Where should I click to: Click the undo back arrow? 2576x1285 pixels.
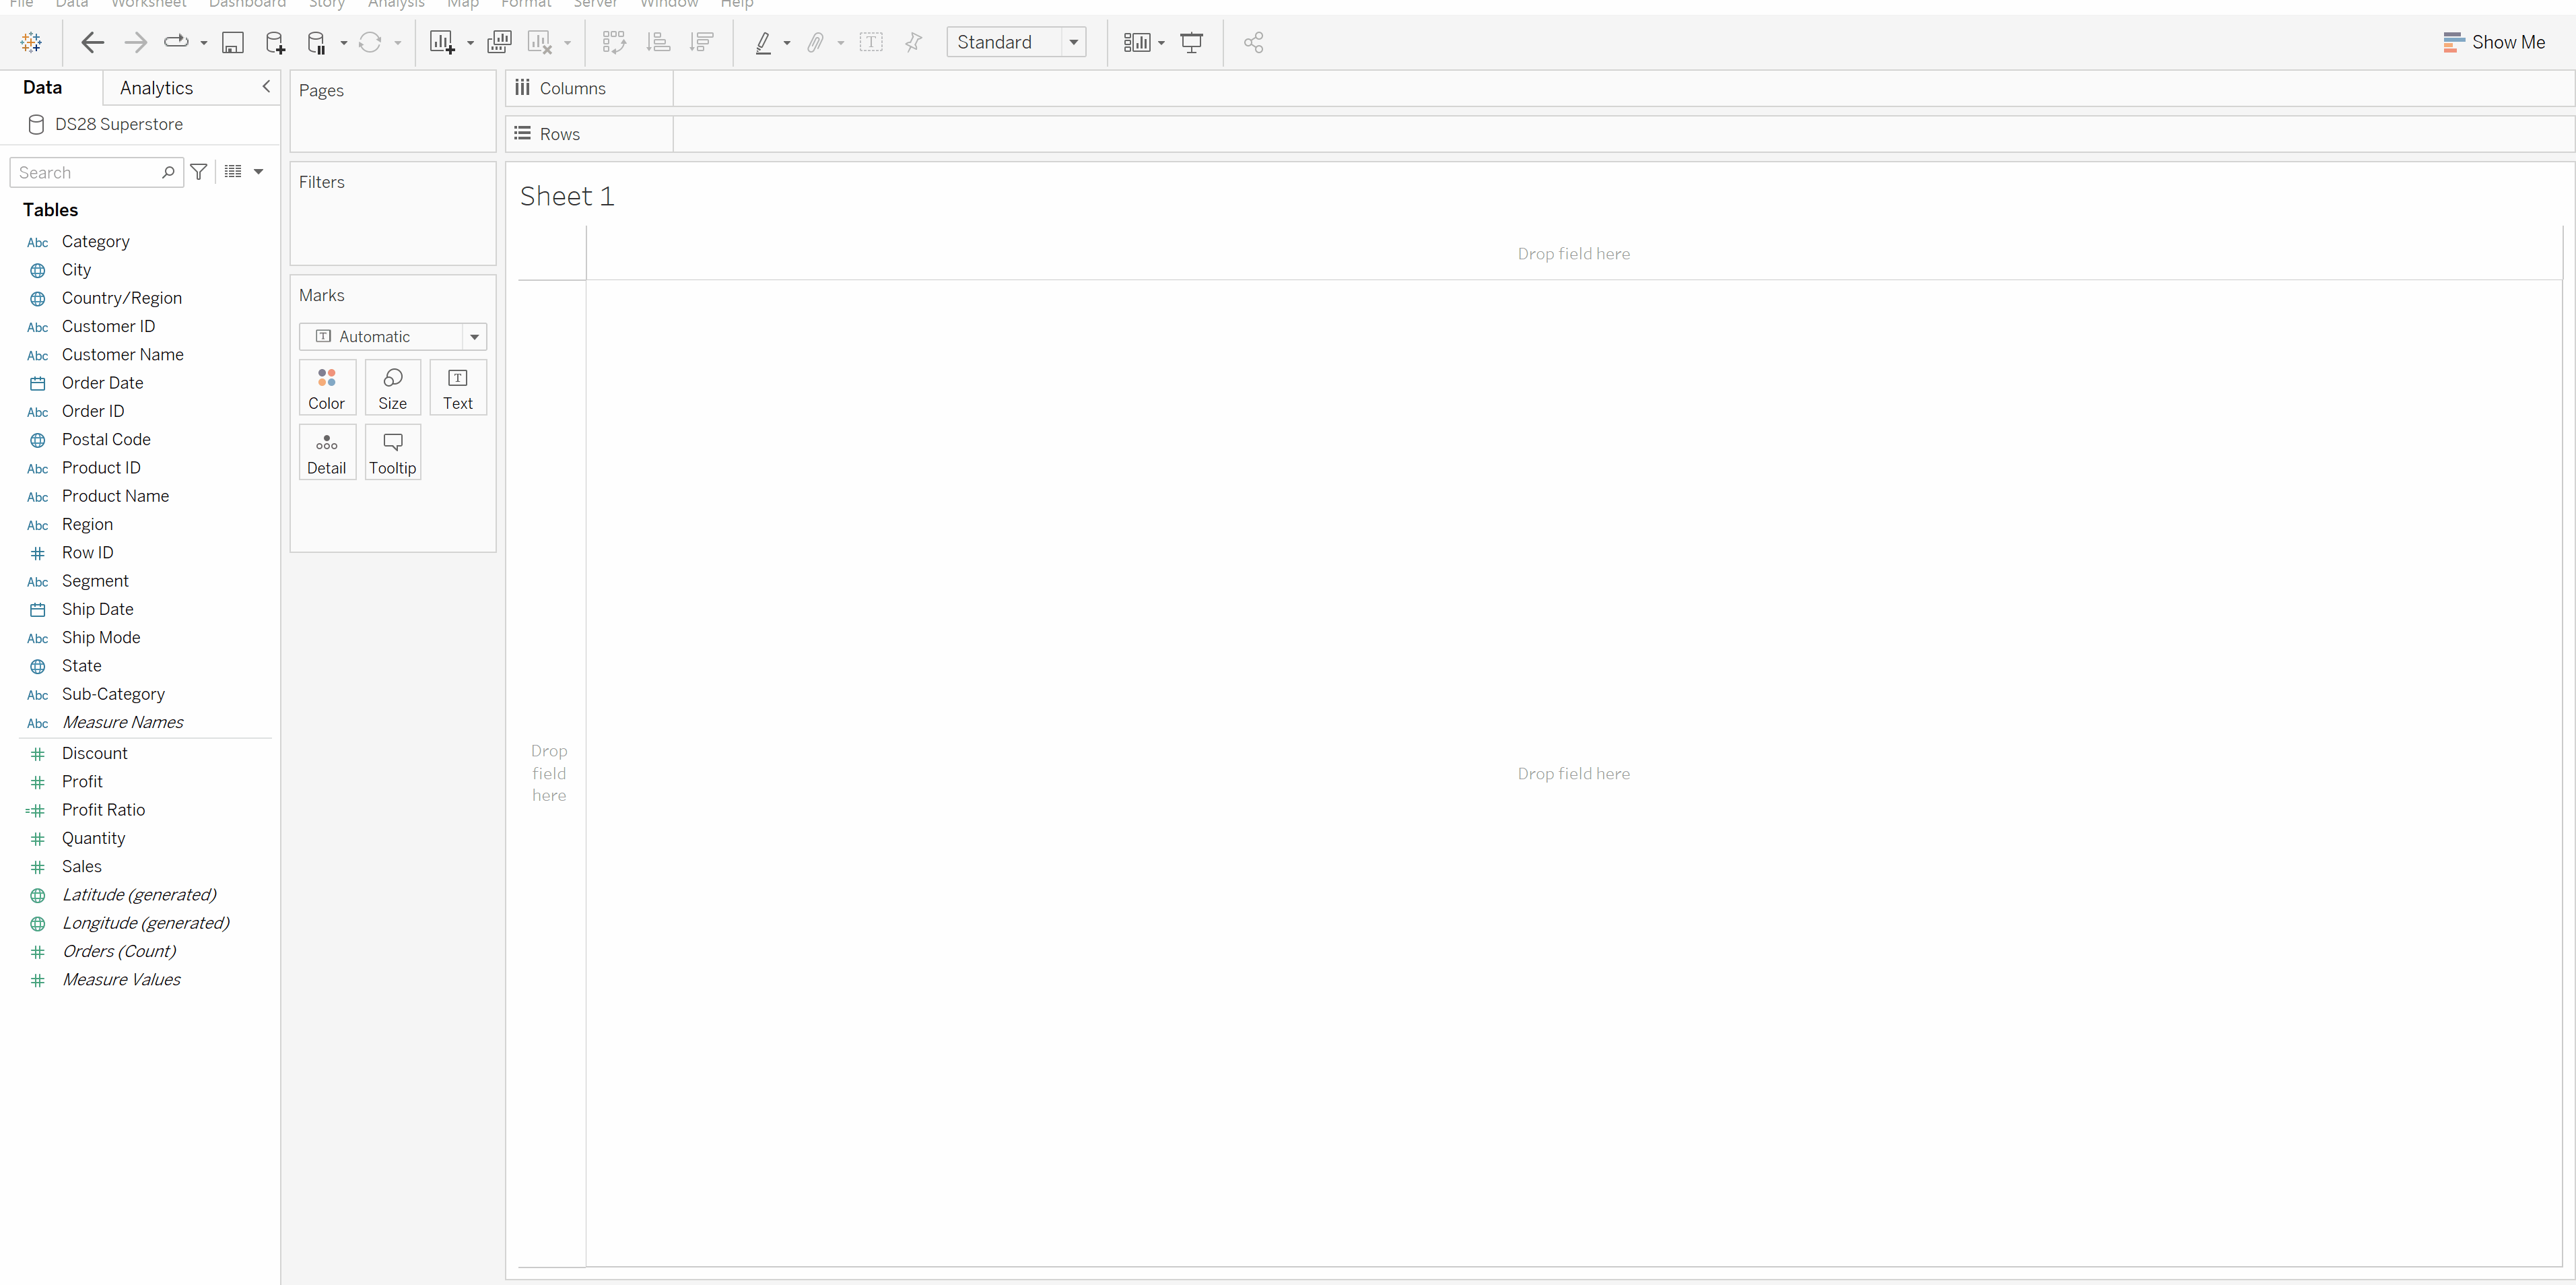pos(92,42)
